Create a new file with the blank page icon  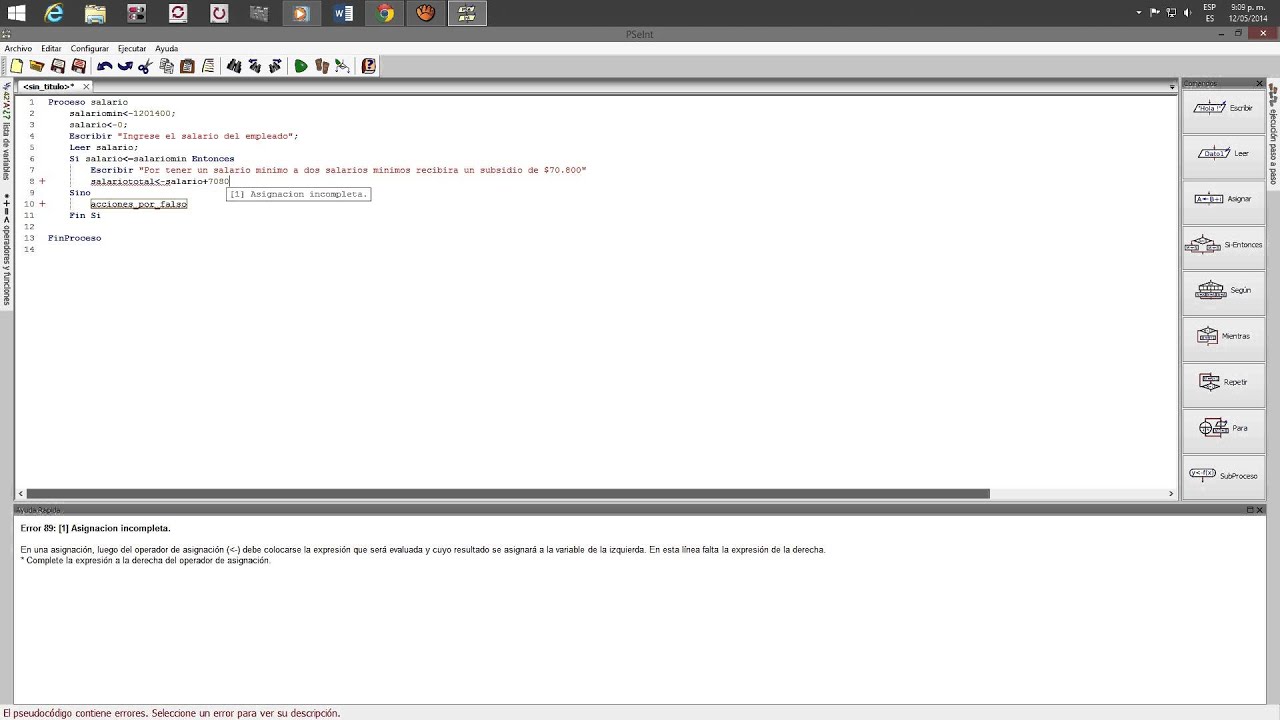17,66
